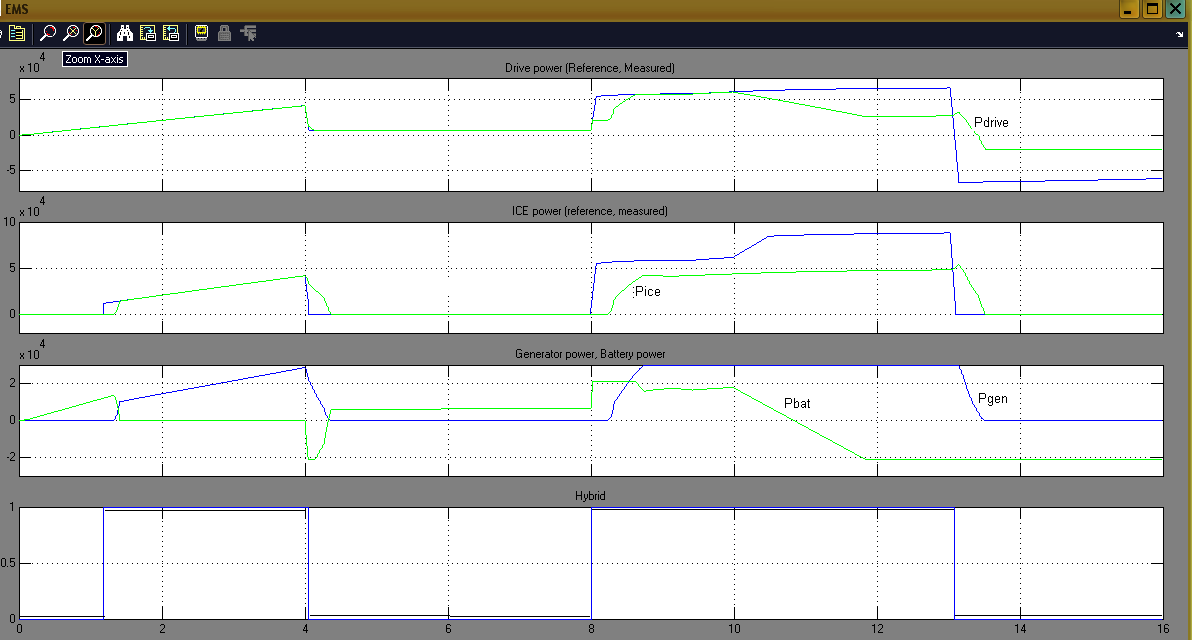Click the '12' x-axis tick label
The image size is (1192, 640).
(x=877, y=629)
